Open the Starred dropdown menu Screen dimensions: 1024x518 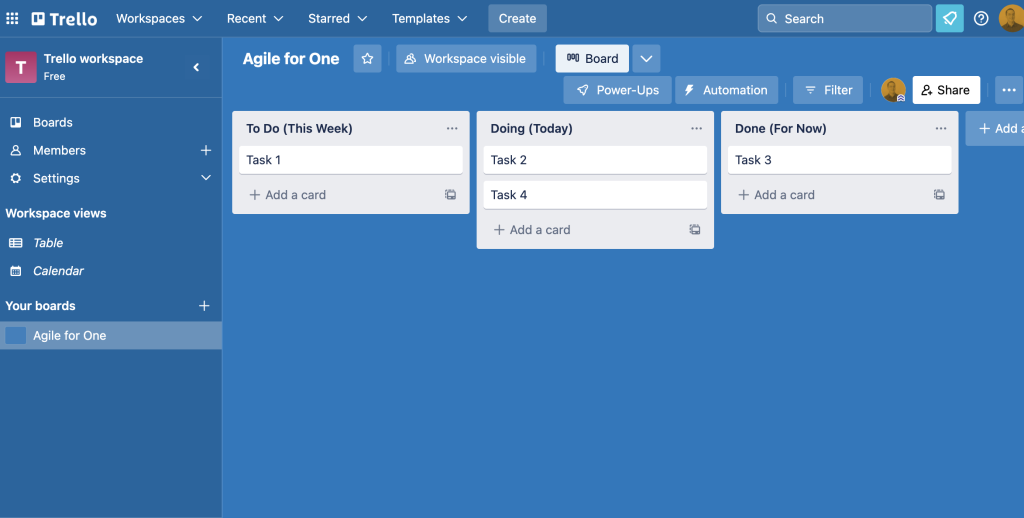pyautogui.click(x=337, y=18)
